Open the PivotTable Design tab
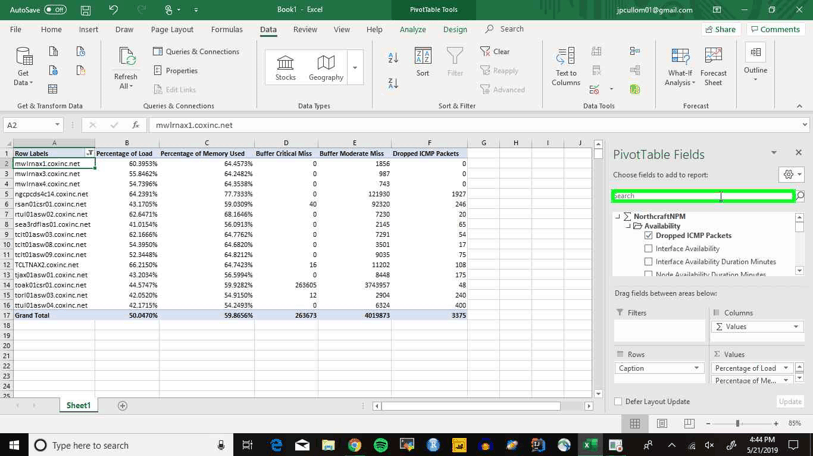This screenshot has width=815, height=457. point(455,30)
